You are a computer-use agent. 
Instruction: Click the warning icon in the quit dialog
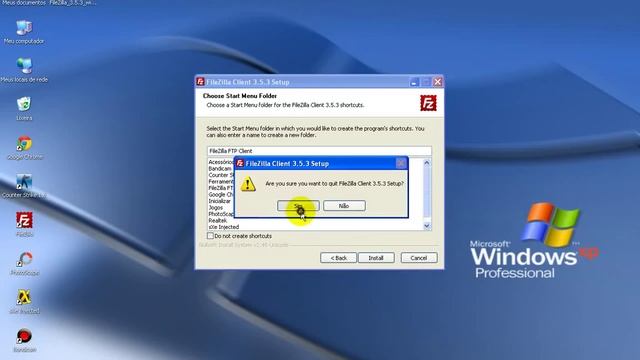(x=248, y=184)
